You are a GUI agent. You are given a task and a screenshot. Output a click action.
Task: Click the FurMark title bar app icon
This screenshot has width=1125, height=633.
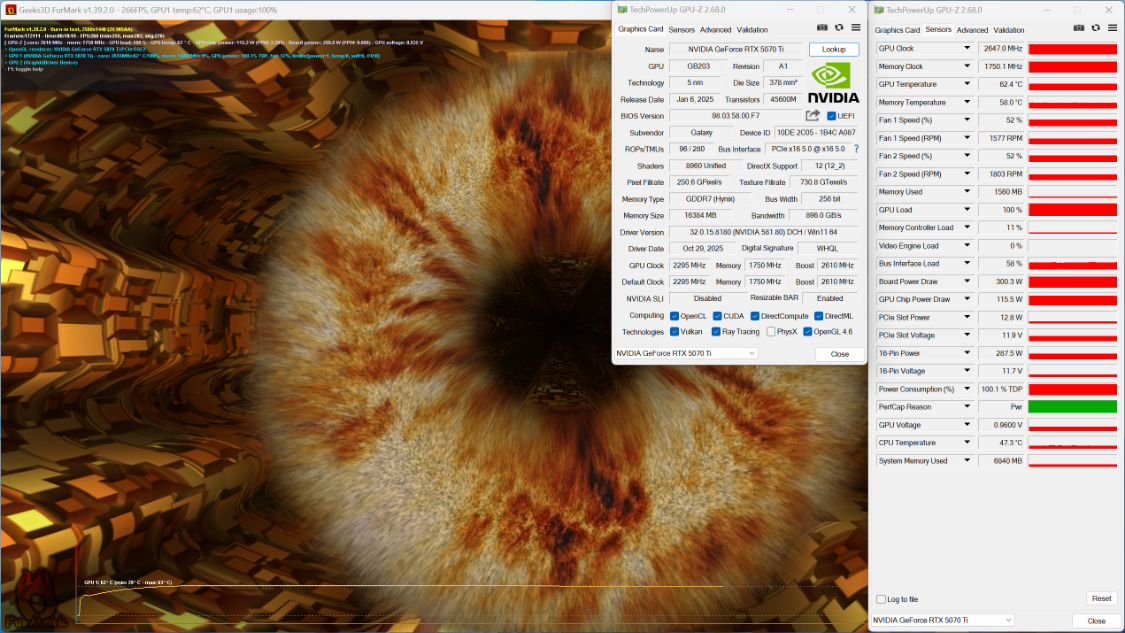pos(10,10)
